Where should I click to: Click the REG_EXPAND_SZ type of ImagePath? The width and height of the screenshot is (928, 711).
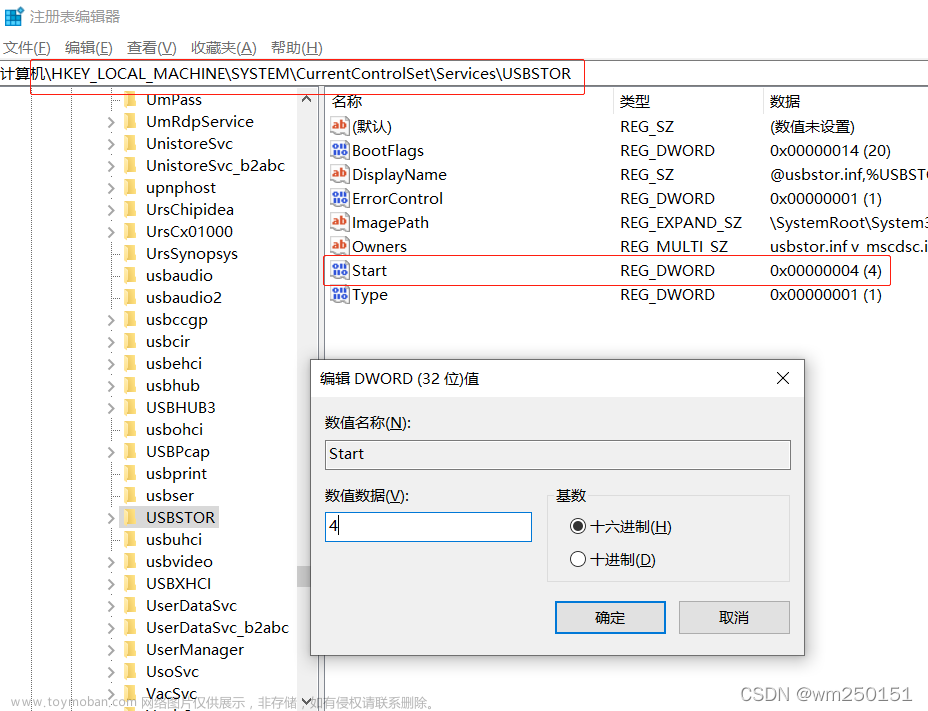681,223
